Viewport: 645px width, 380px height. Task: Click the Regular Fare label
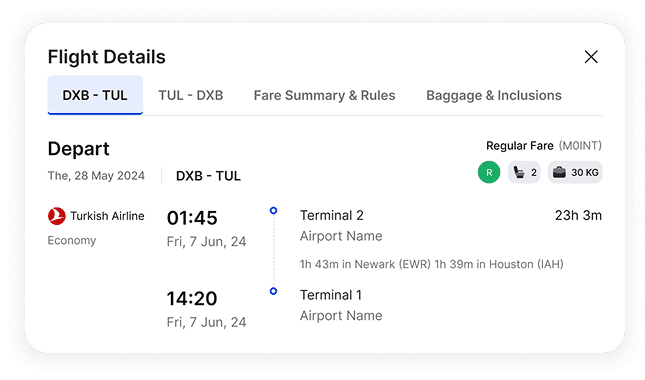point(520,146)
